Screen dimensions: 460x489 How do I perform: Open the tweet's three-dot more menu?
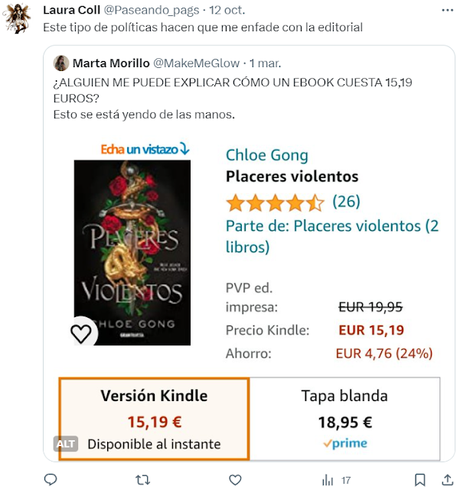447,10
